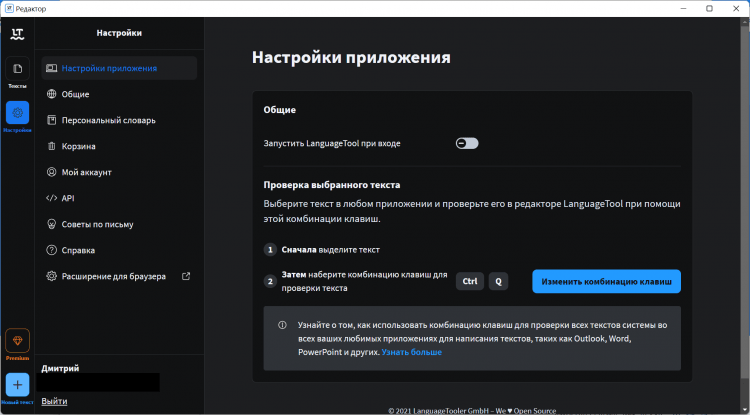Open Мой аккаунт section

tap(119, 172)
